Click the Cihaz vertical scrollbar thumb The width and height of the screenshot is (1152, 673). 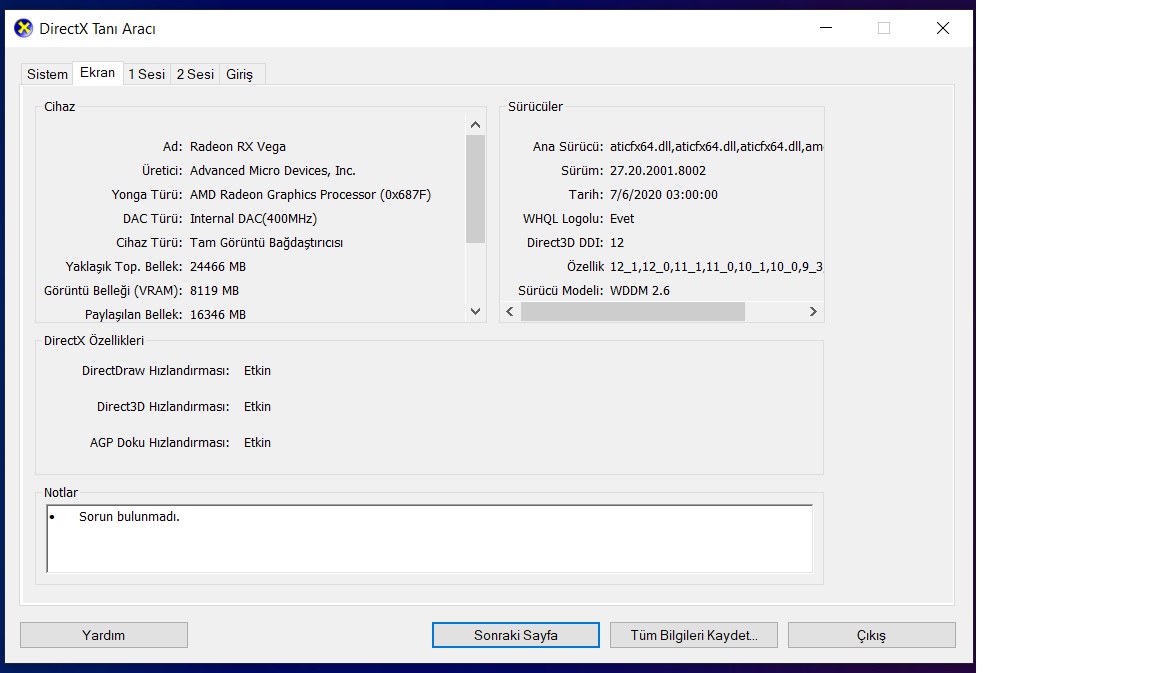click(x=475, y=189)
